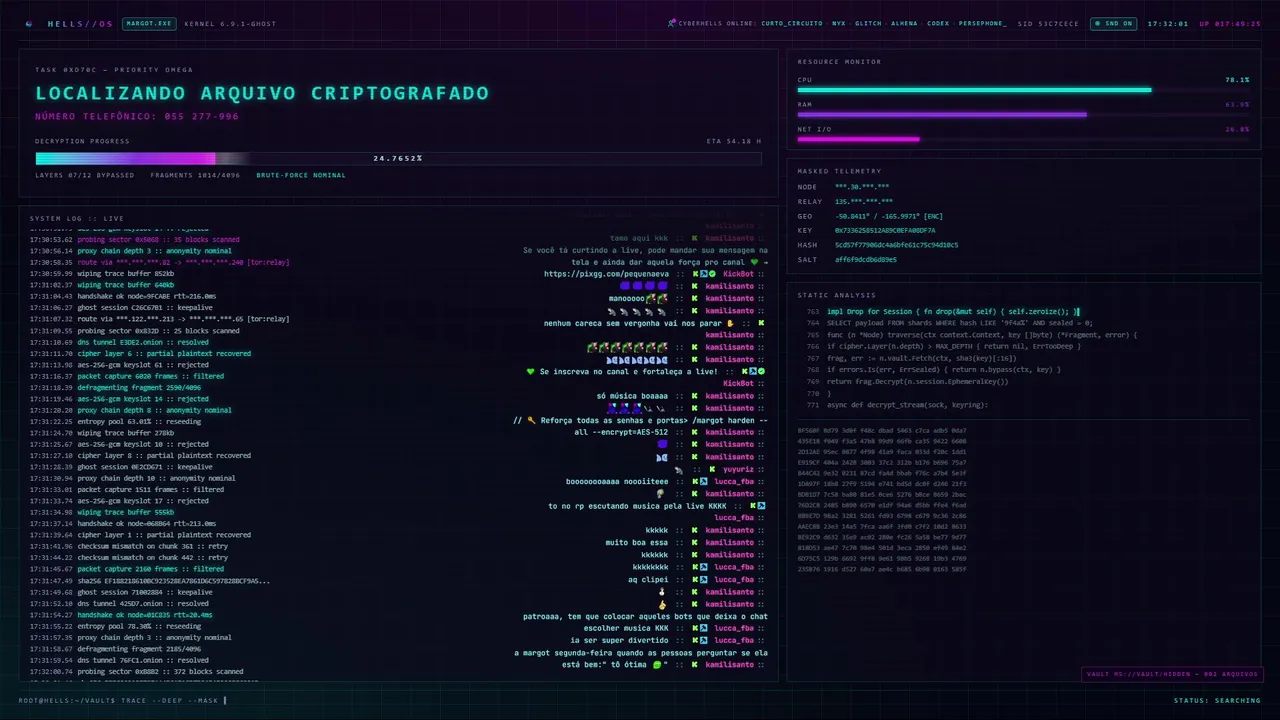Viewport: 1280px width, 720px height.
Task: Click green chat emoji after 'tô ótima'
Action: coord(657,664)
